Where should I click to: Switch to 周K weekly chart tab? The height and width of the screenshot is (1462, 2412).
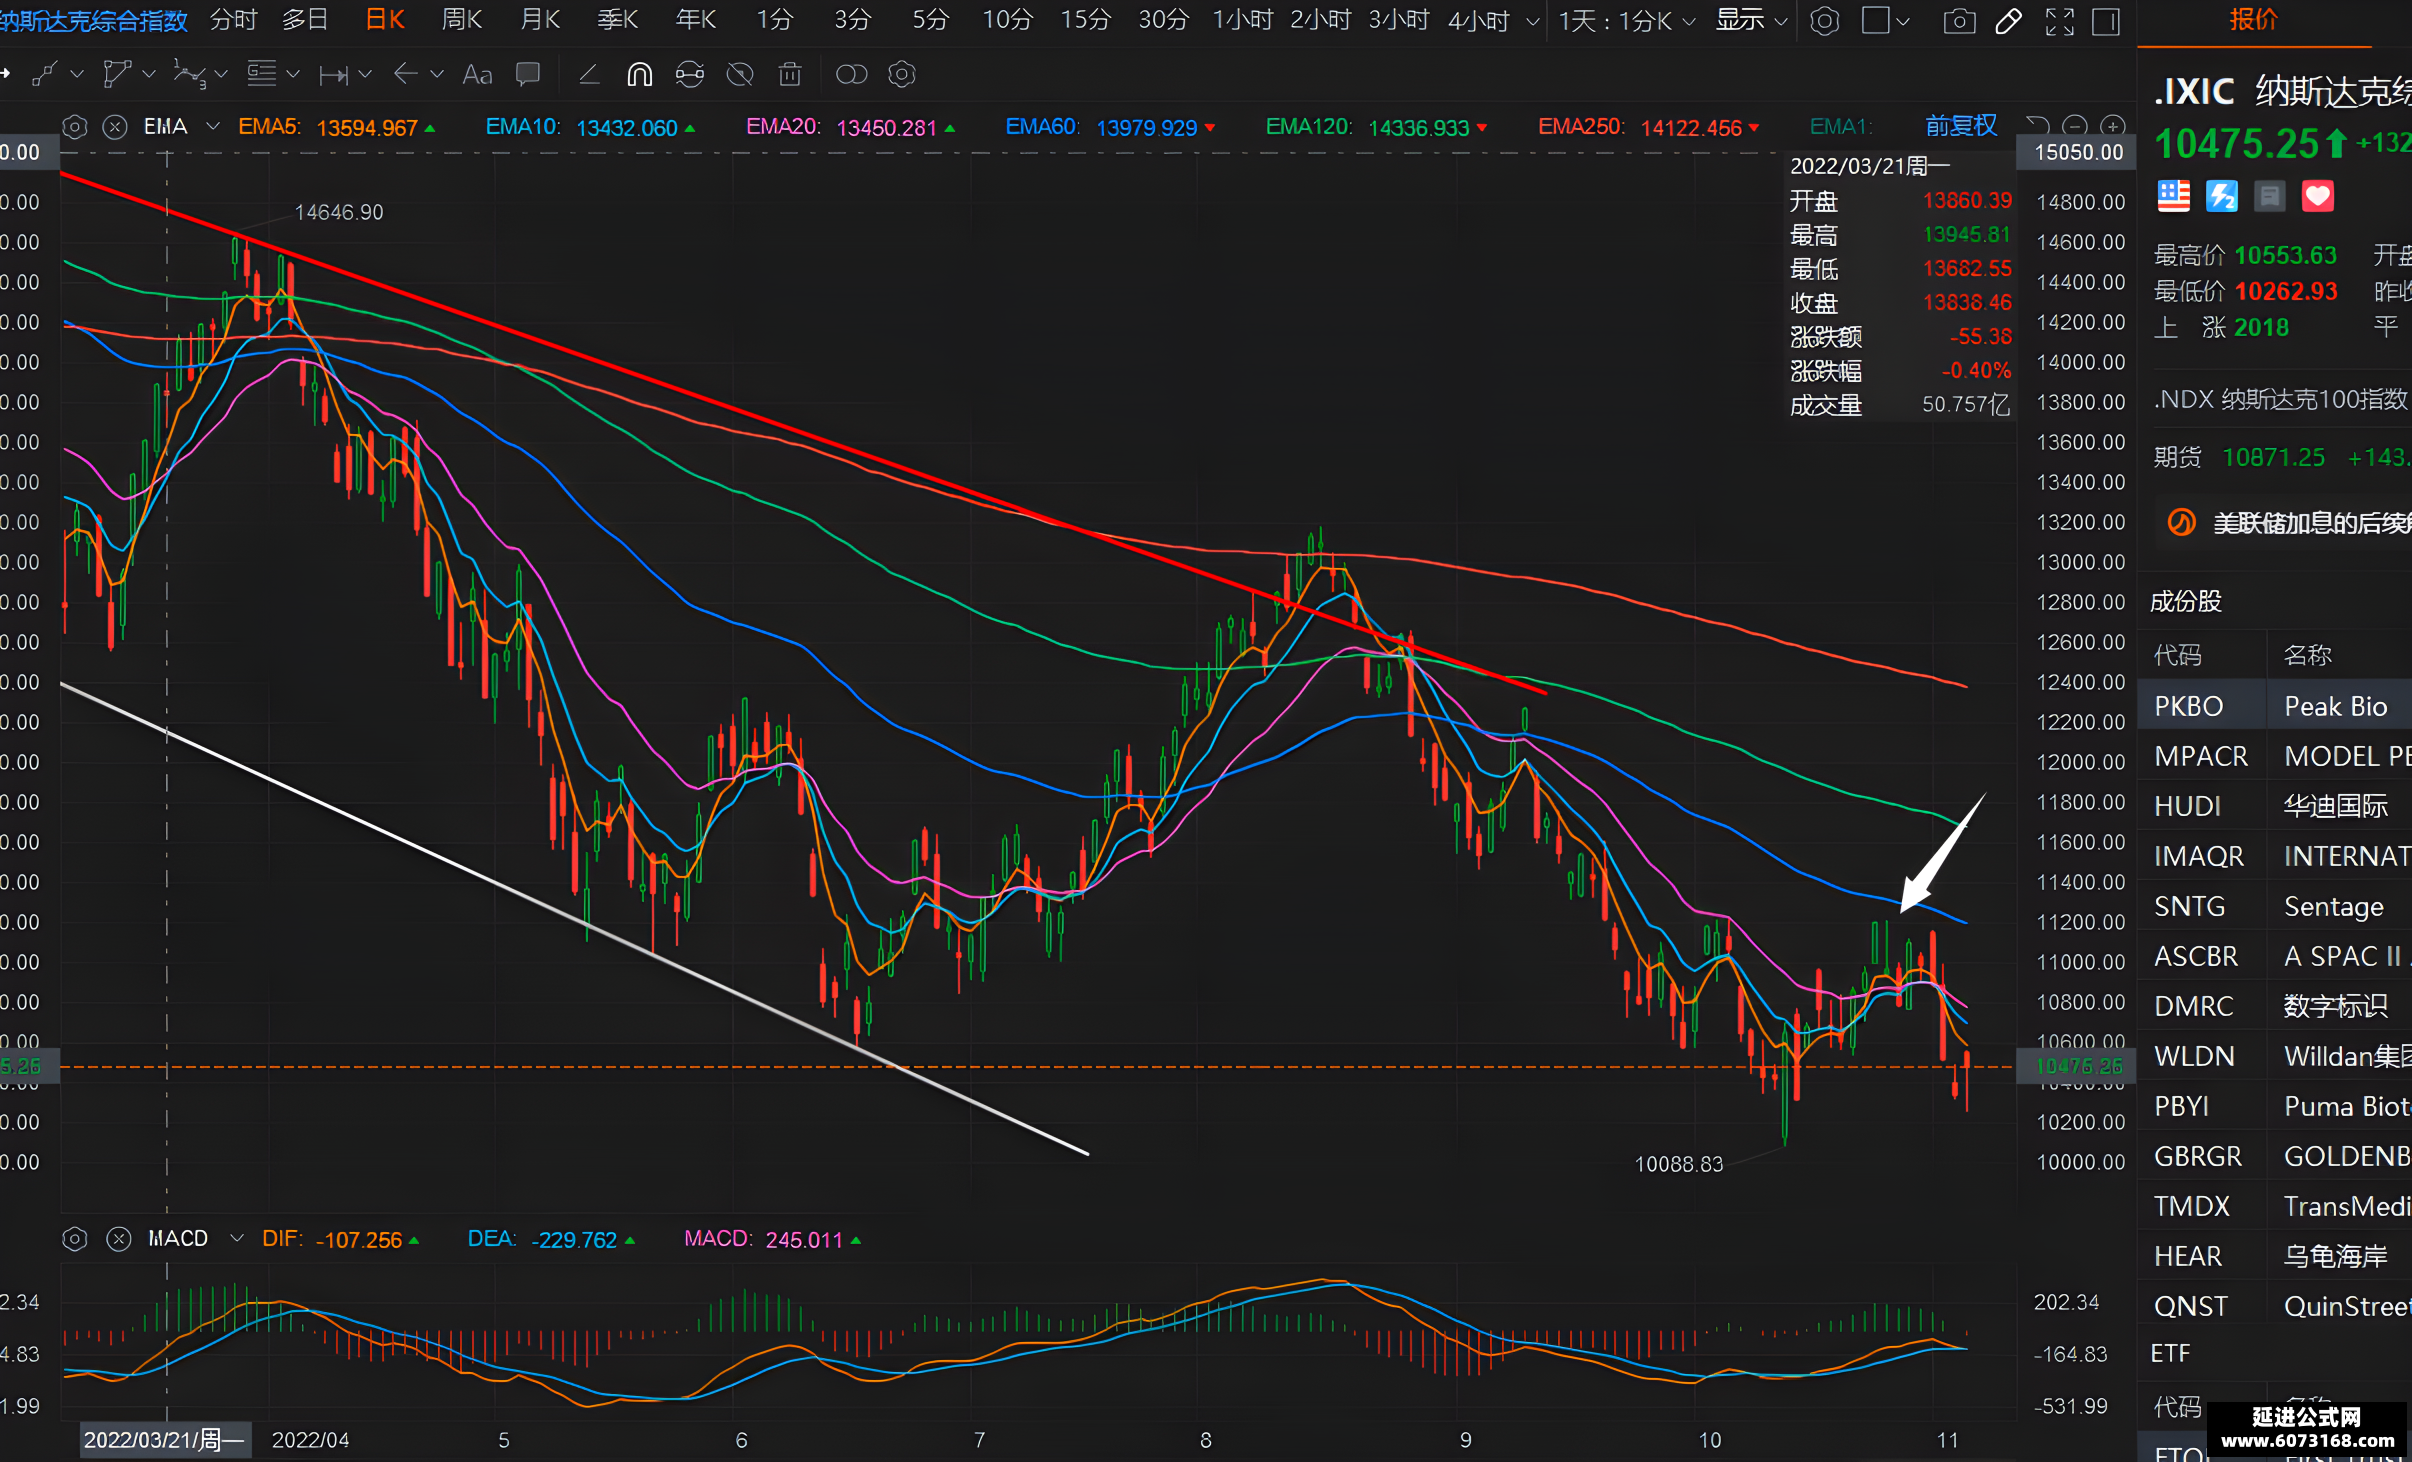(x=462, y=20)
